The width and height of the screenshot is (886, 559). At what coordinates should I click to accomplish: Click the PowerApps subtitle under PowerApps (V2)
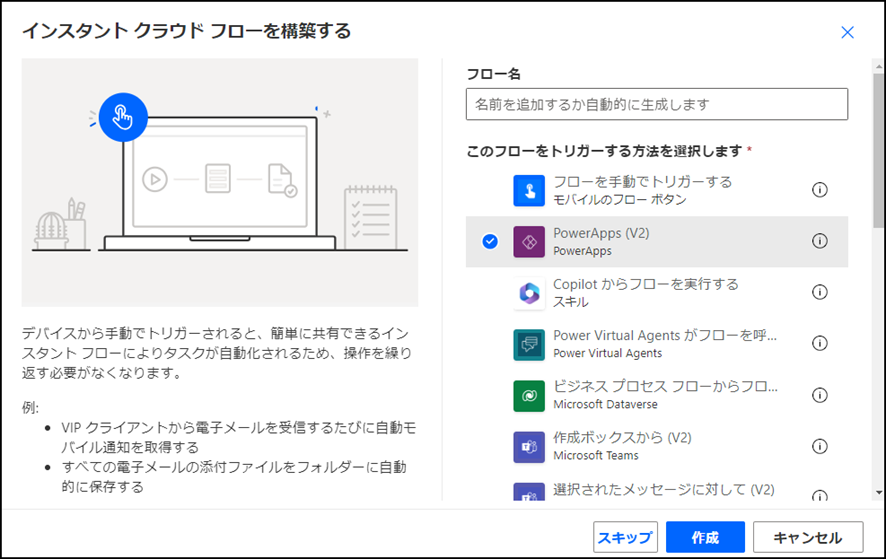point(582,251)
